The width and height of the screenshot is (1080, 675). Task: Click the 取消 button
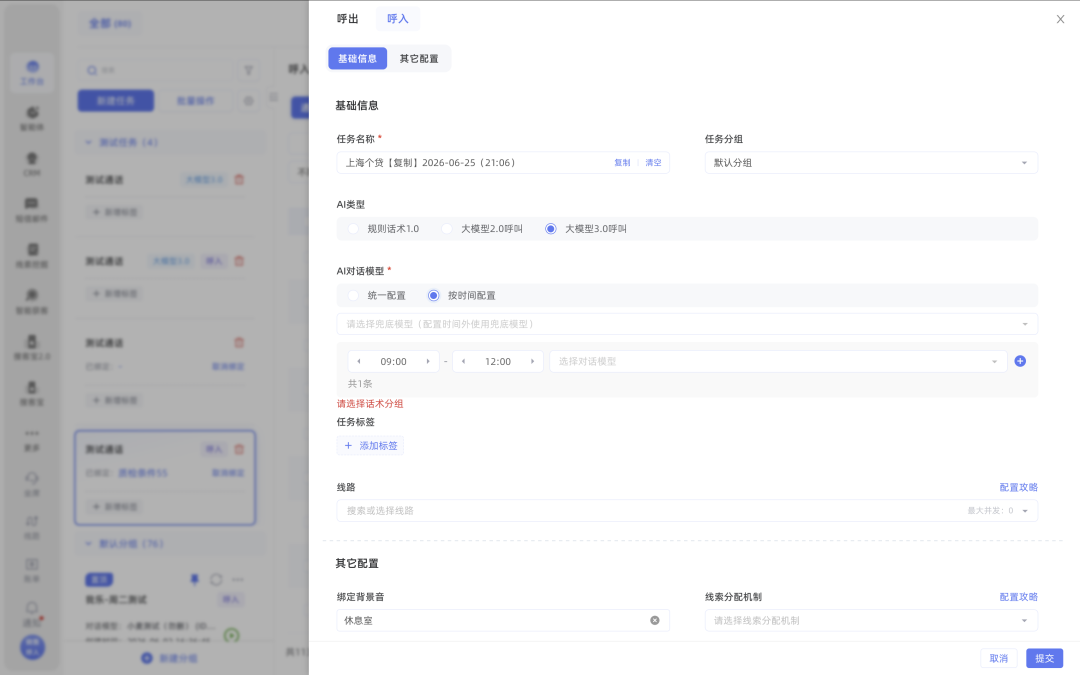(999, 658)
